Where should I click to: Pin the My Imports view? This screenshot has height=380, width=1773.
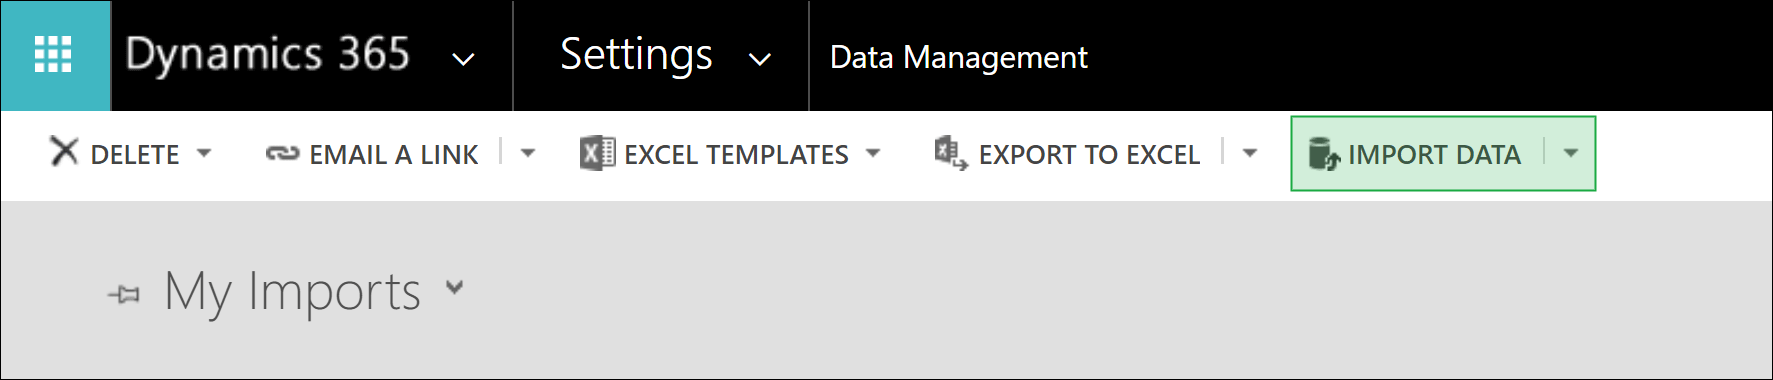pyautogui.click(x=124, y=295)
